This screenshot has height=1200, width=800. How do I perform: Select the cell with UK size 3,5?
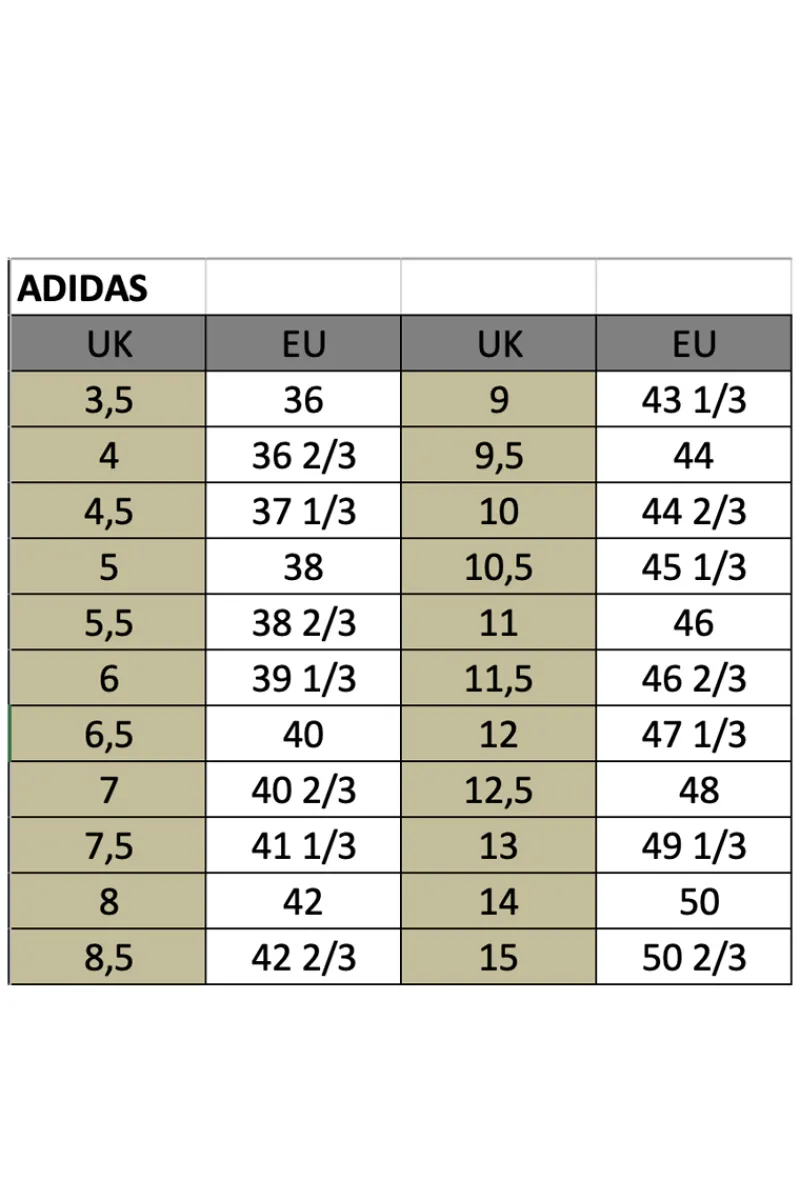108,400
